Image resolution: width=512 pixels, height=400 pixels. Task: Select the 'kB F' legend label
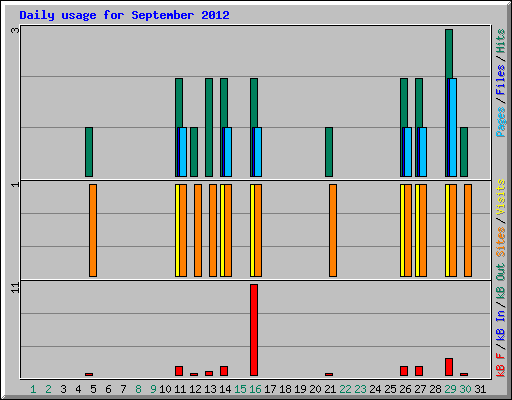click(501, 364)
